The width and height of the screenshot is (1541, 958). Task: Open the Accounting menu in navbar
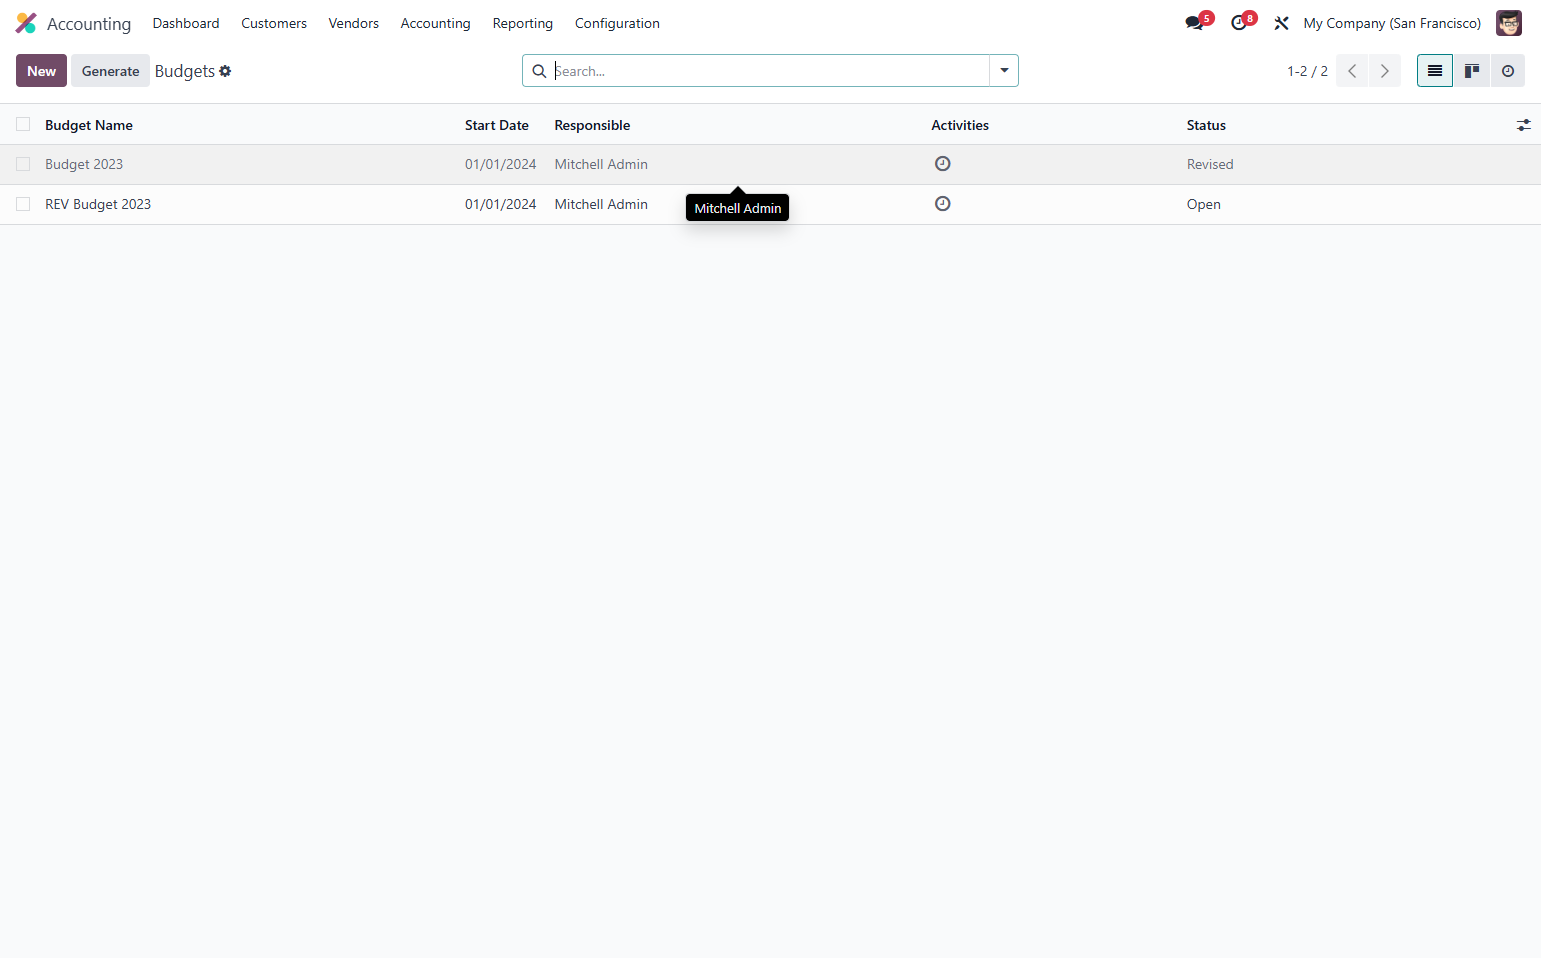(x=435, y=23)
